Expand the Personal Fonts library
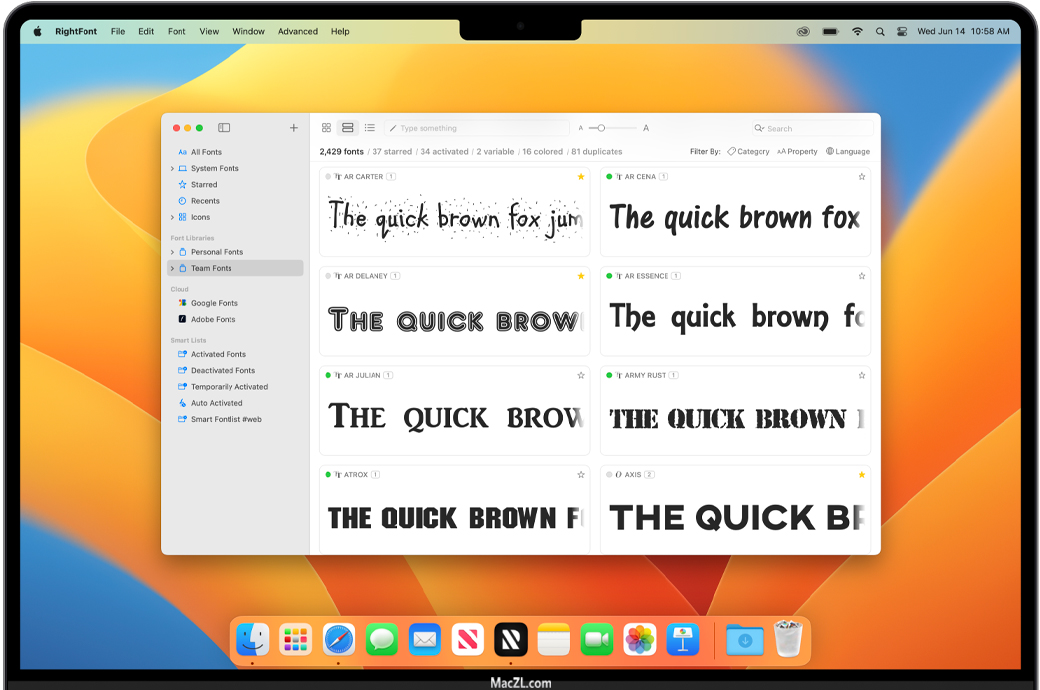The height and width of the screenshot is (690, 1040). click(x=172, y=252)
